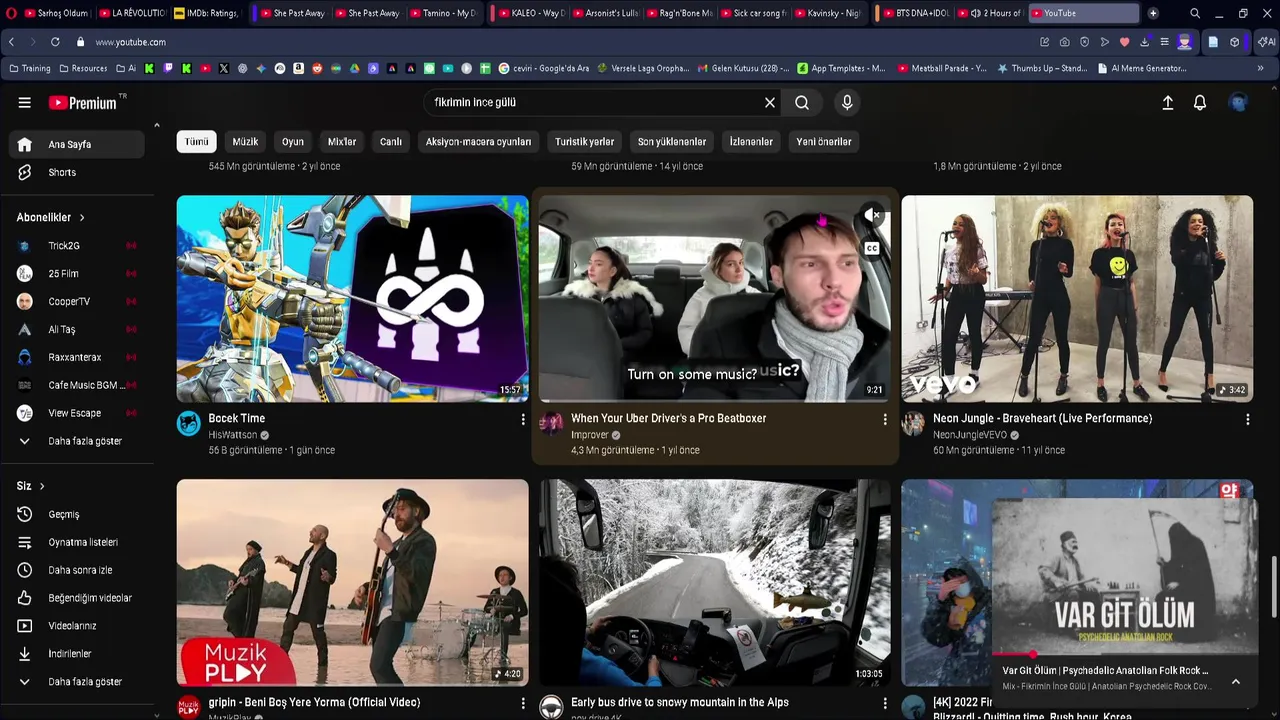Open the upload/create video icon

pos(1167,102)
